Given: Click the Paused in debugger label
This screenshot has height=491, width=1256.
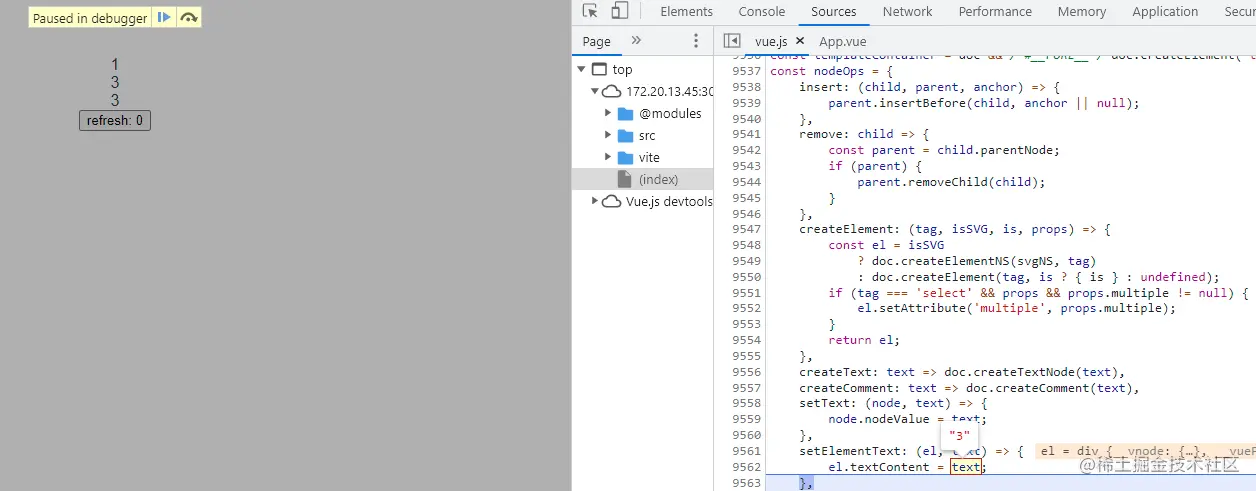Looking at the screenshot, I should tap(89, 18).
